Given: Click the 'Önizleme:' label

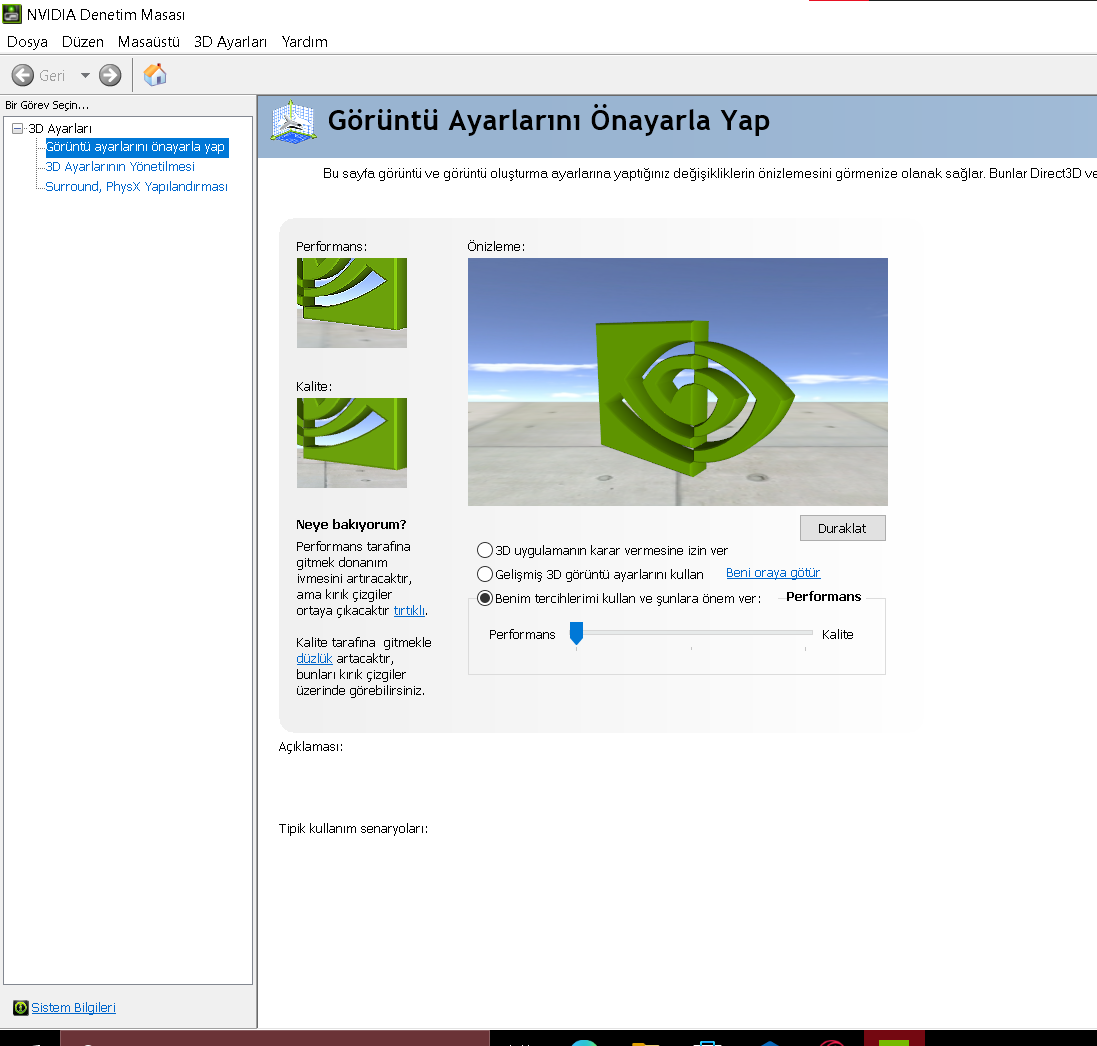Looking at the screenshot, I should coord(496,246).
